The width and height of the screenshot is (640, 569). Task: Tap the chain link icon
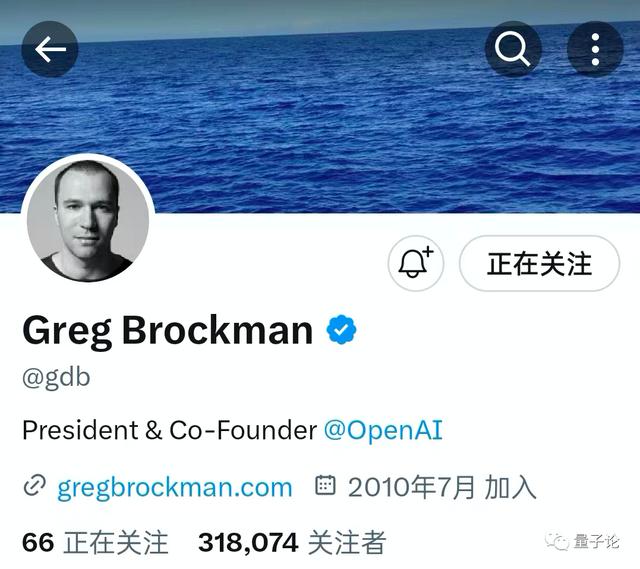point(35,486)
